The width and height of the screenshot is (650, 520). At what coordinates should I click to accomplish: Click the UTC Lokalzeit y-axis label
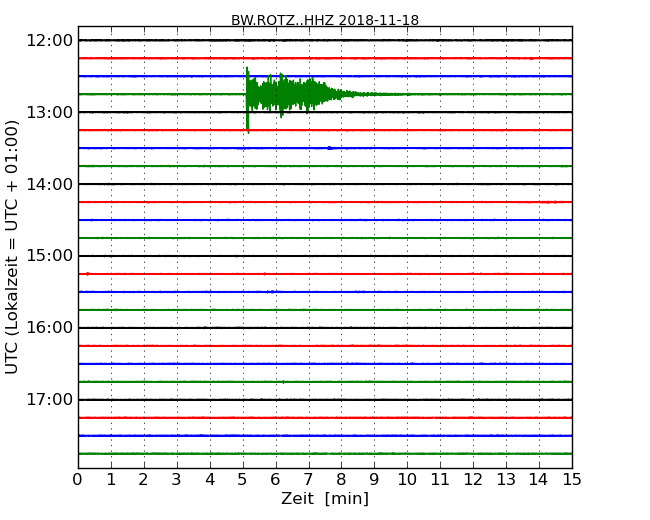(x=12, y=247)
